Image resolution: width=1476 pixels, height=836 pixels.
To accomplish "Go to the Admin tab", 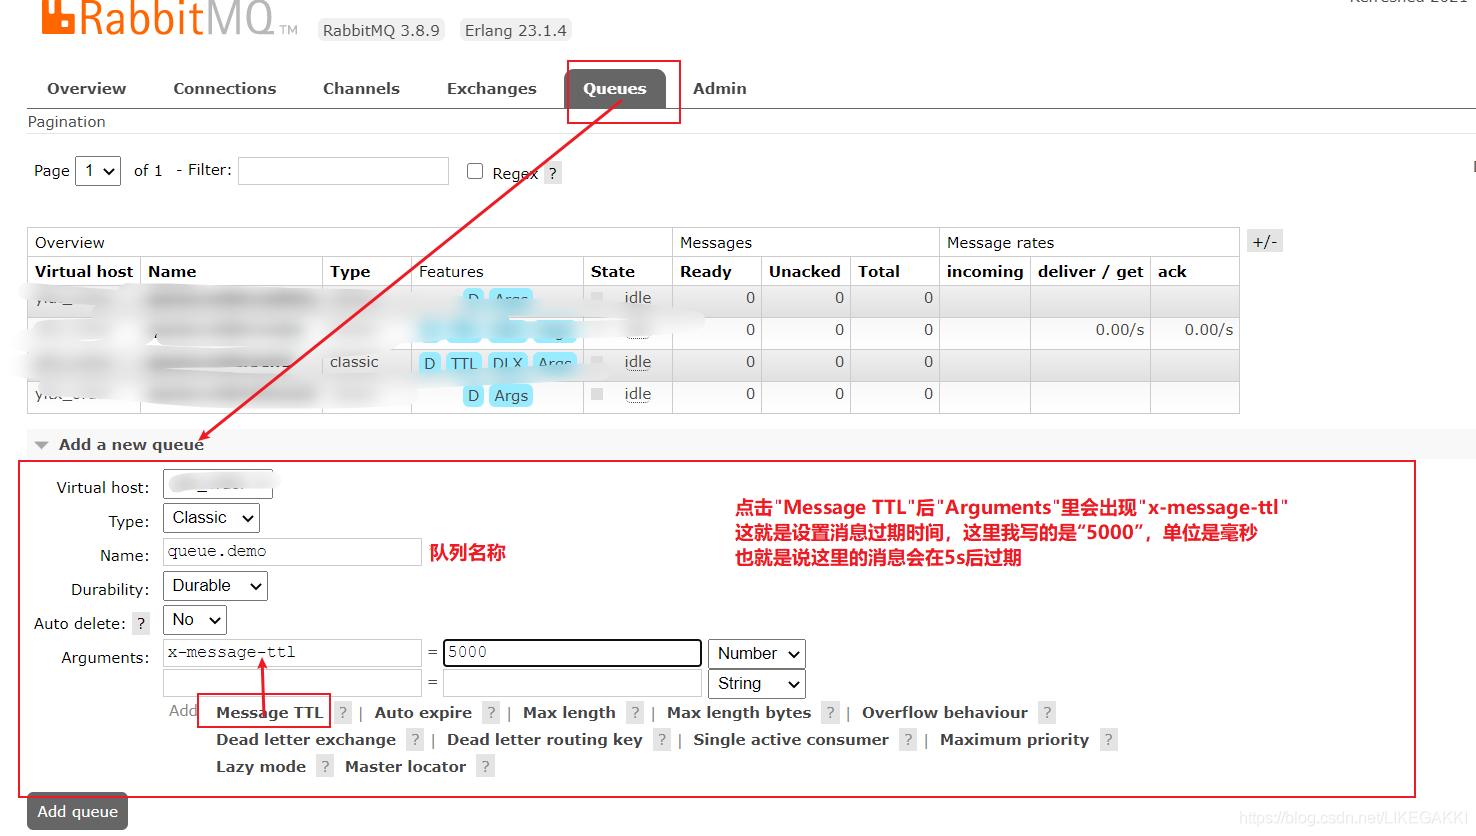I will coord(720,88).
